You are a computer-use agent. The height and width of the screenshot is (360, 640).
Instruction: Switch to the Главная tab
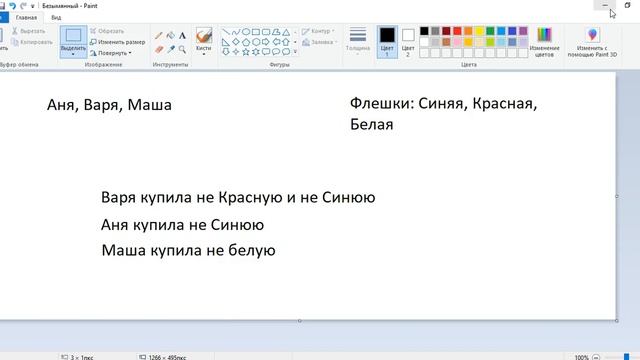[26, 18]
